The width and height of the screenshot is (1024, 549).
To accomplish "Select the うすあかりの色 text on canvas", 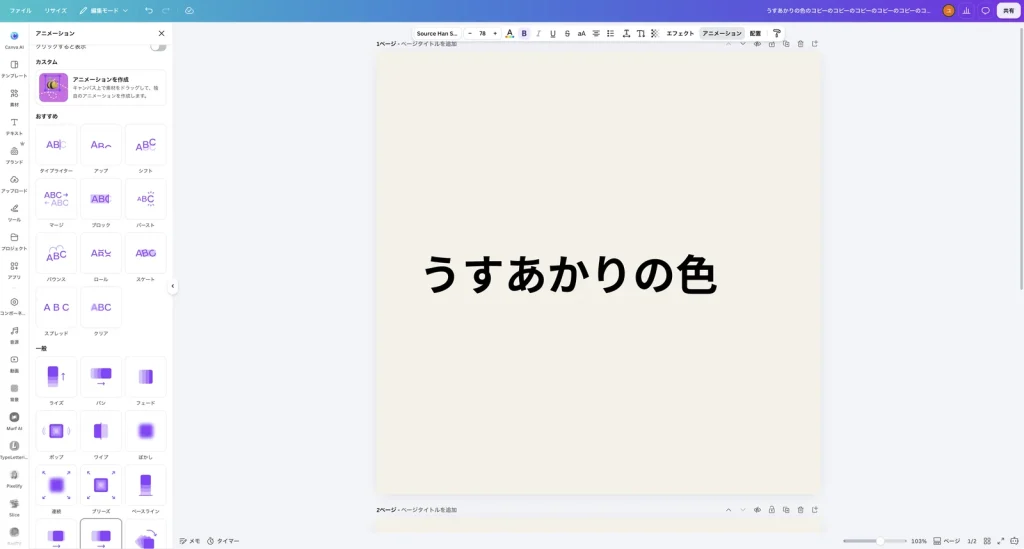I will pyautogui.click(x=570, y=274).
